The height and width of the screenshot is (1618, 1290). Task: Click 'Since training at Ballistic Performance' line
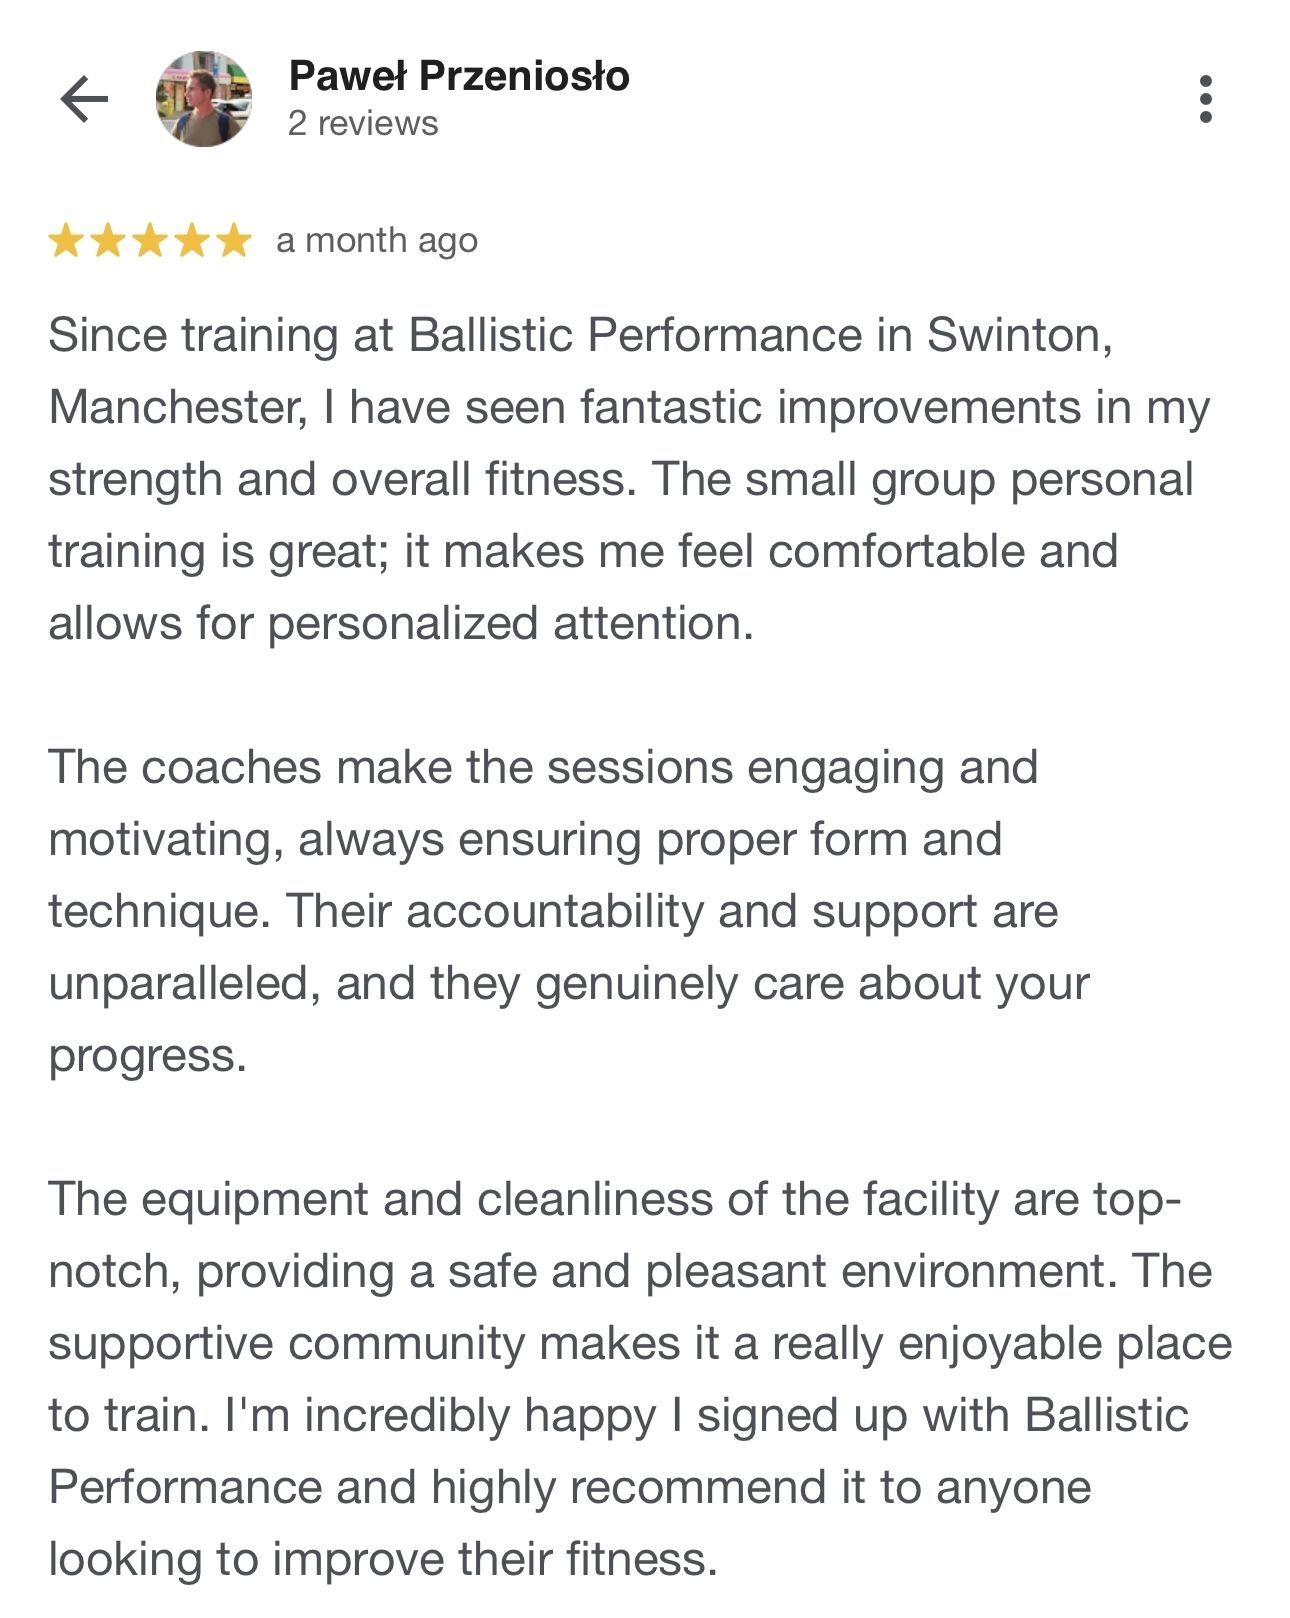[x=580, y=335]
